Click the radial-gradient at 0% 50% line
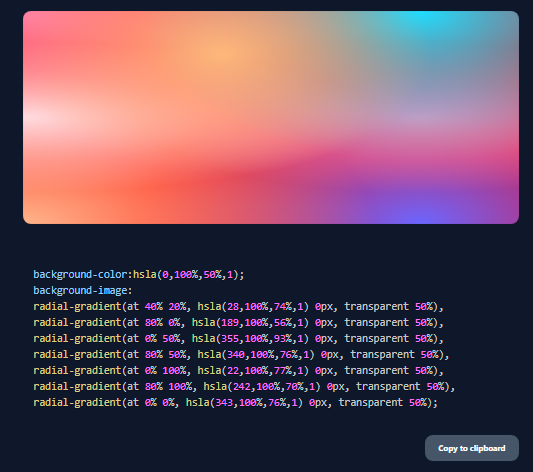The width and height of the screenshot is (533, 472). tap(239, 338)
